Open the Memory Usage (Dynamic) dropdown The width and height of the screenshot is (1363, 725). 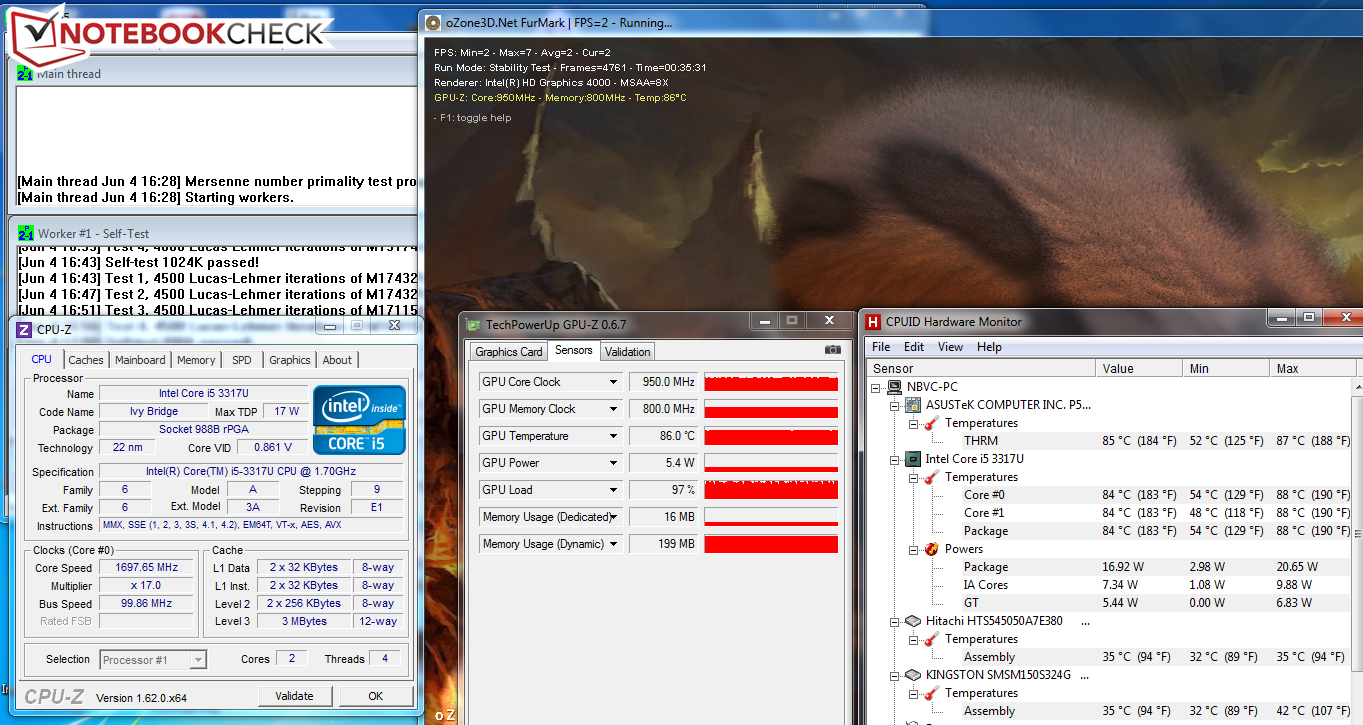[x=614, y=544]
